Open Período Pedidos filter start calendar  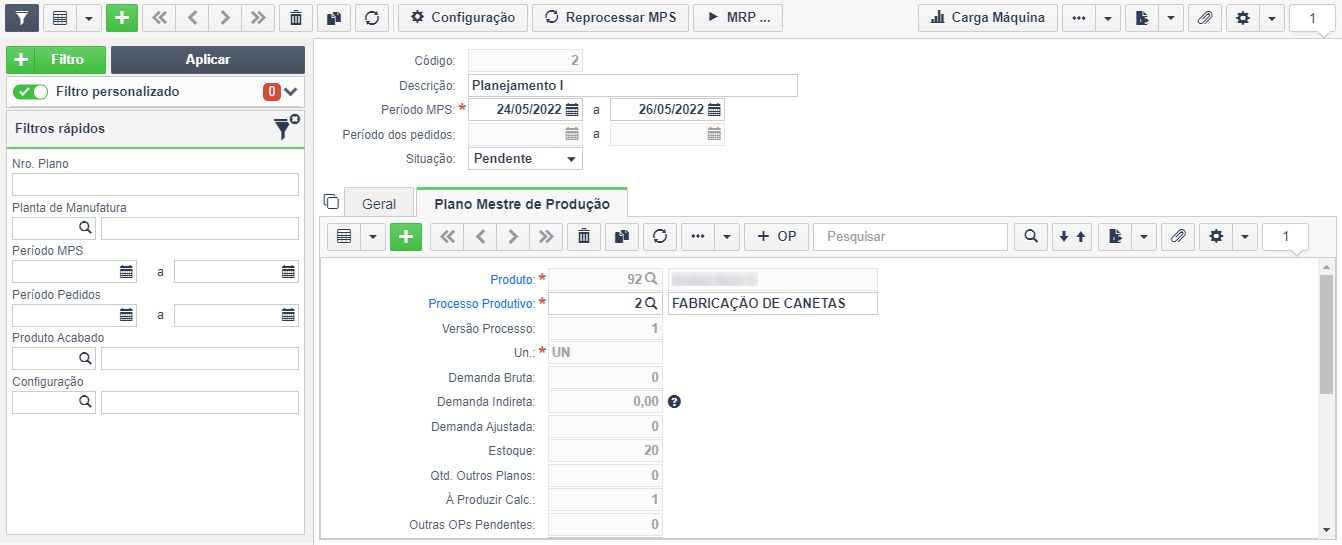tap(127, 315)
